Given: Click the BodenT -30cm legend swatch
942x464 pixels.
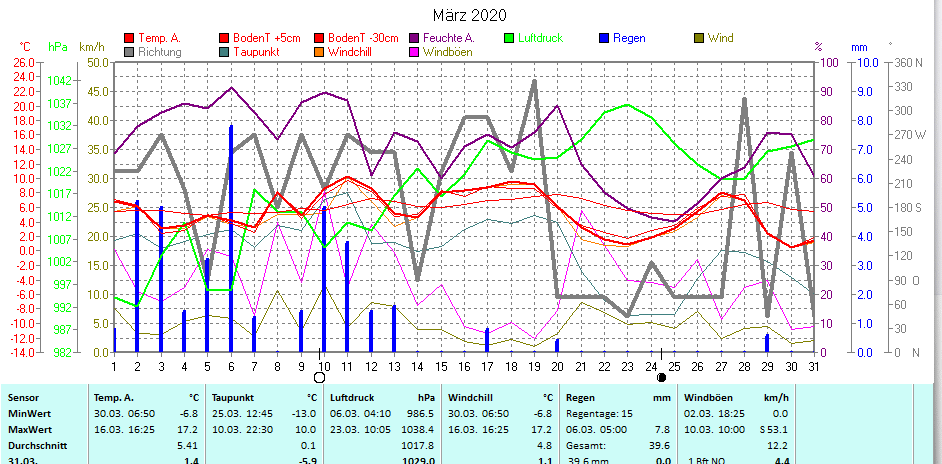Looking at the screenshot, I should tap(318, 38).
